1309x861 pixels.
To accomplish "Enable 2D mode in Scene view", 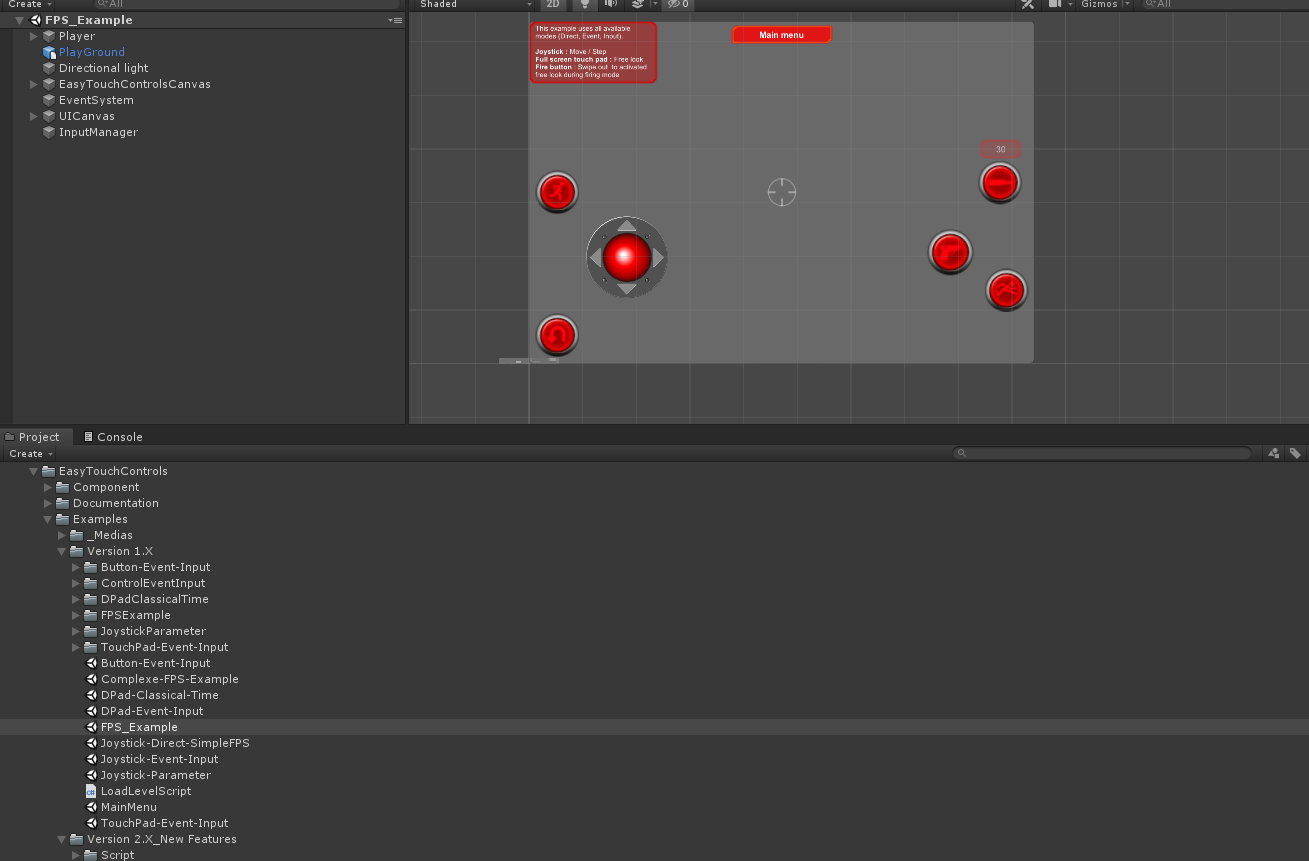I will tap(553, 5).
